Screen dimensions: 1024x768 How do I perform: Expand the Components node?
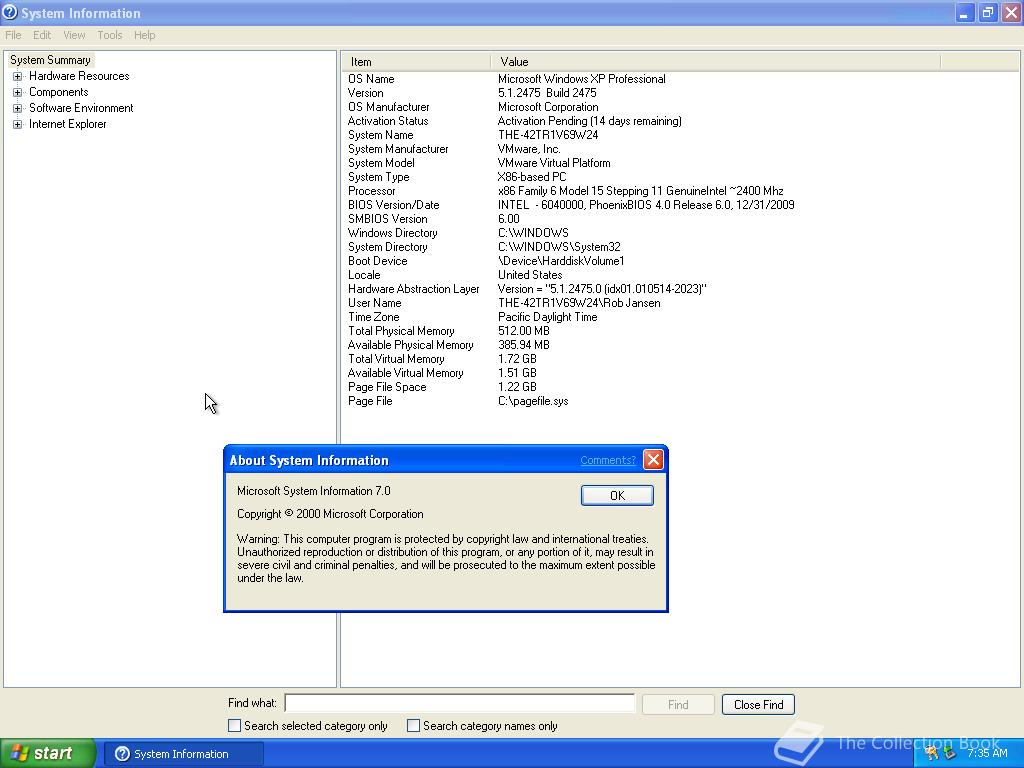18,92
